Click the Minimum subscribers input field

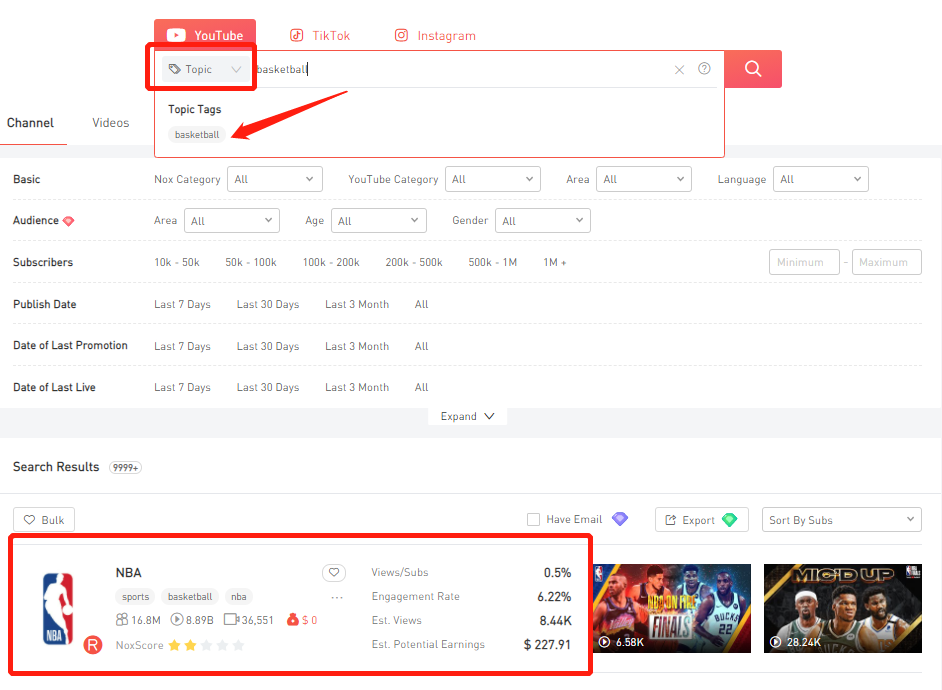[804, 263]
